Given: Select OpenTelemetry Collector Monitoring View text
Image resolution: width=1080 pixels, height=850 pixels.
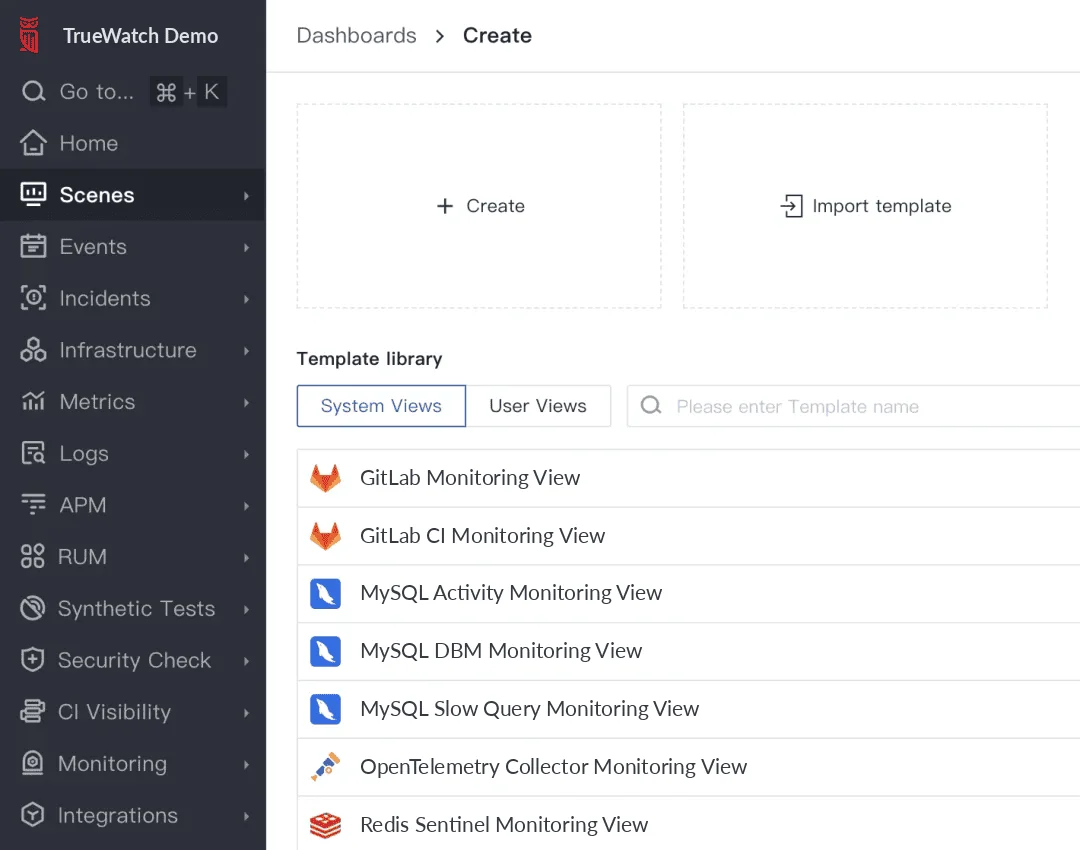Looking at the screenshot, I should point(553,766).
